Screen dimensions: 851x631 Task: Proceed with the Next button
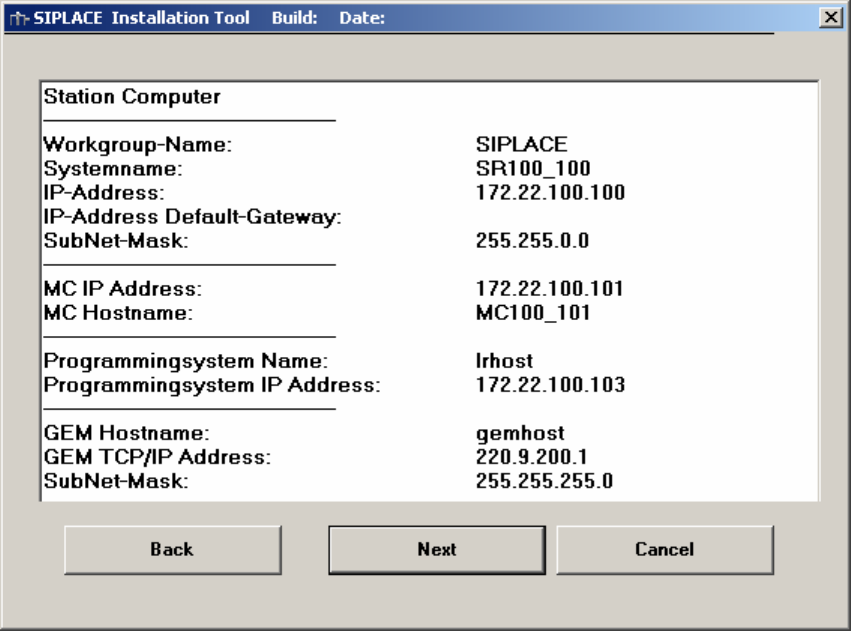pyautogui.click(x=437, y=549)
